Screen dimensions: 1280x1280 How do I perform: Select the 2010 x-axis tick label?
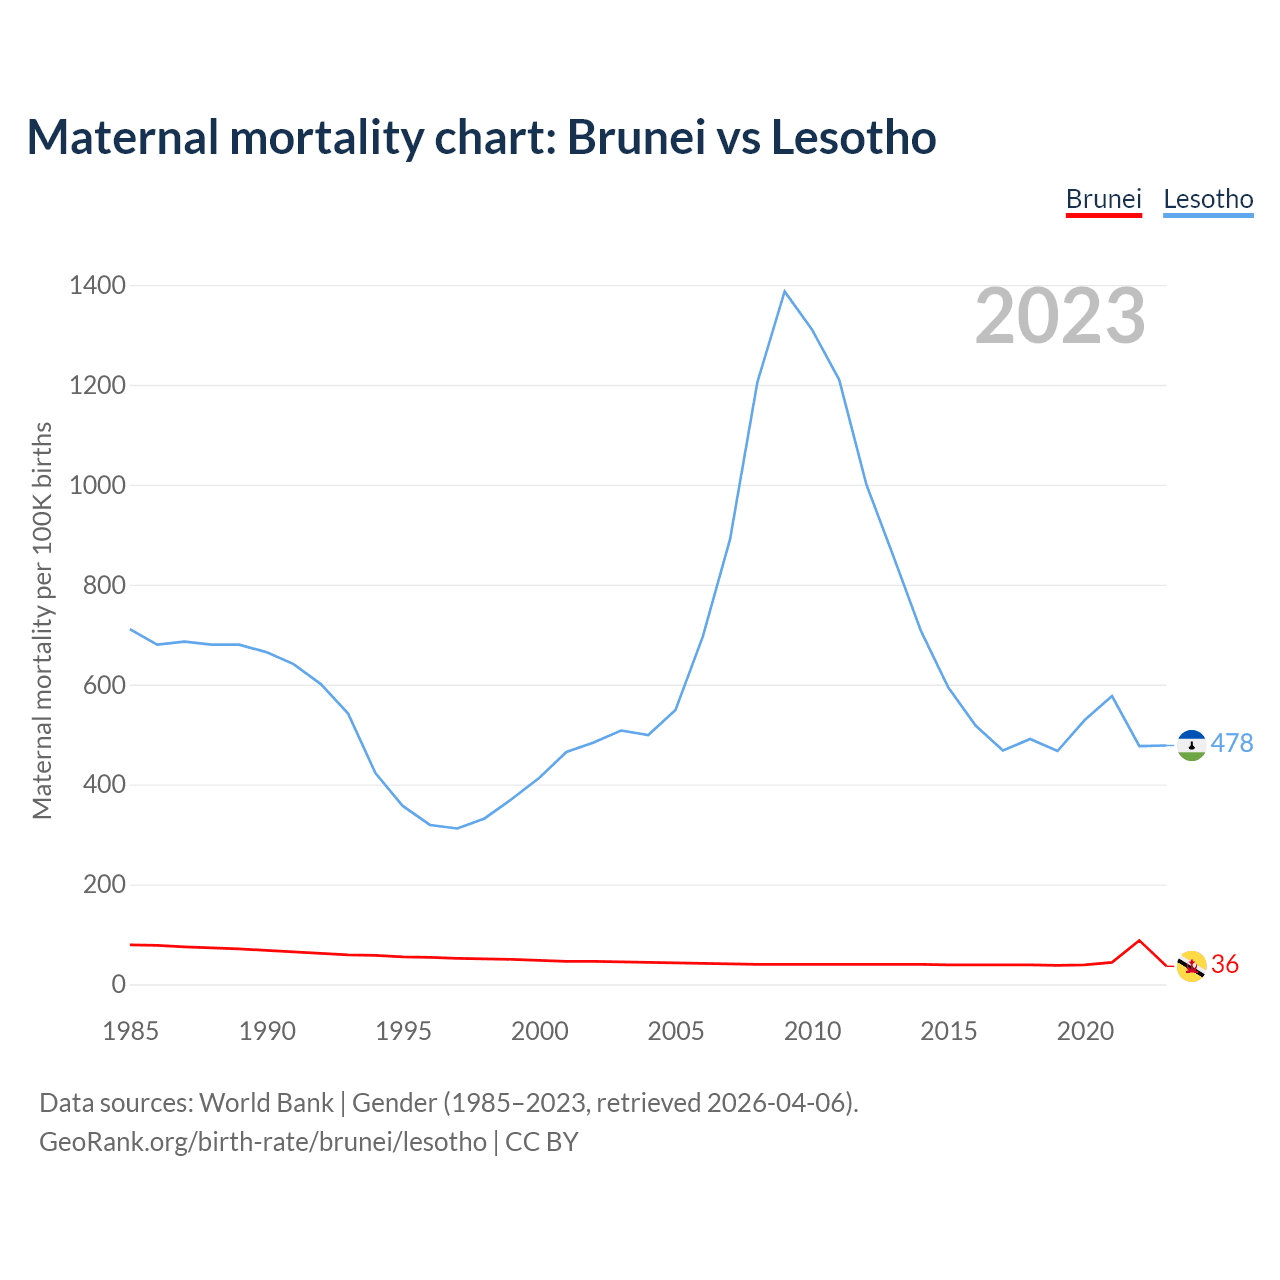(x=812, y=1031)
